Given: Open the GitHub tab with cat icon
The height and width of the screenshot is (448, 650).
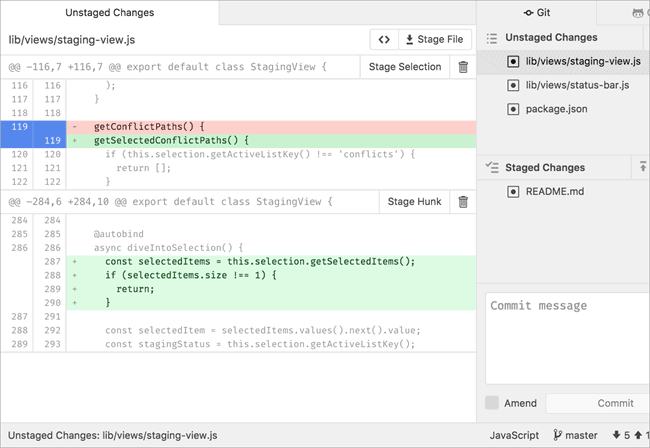Looking at the screenshot, I should click(x=638, y=13).
